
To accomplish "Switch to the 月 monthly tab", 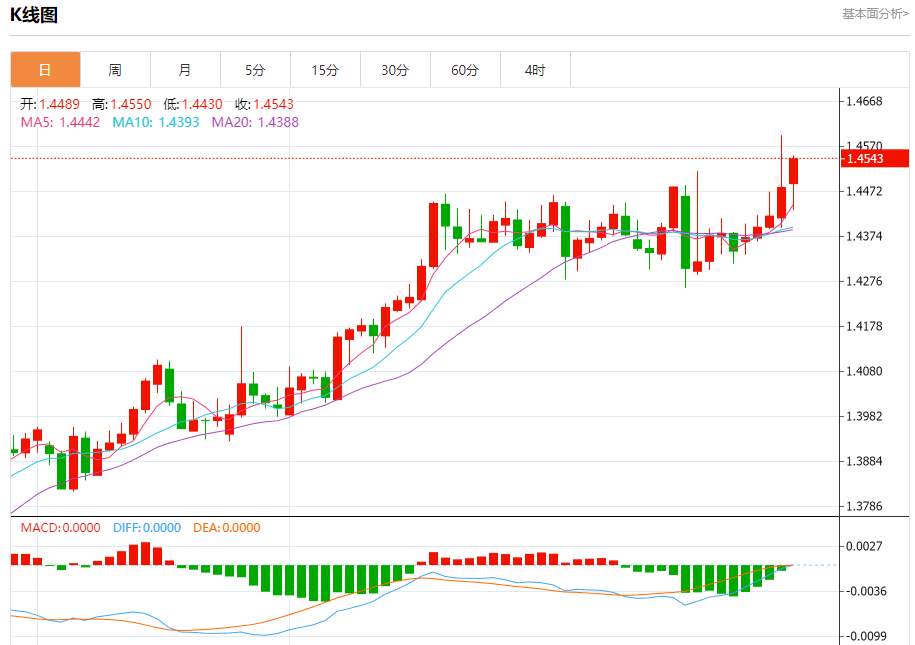I will pos(186,70).
